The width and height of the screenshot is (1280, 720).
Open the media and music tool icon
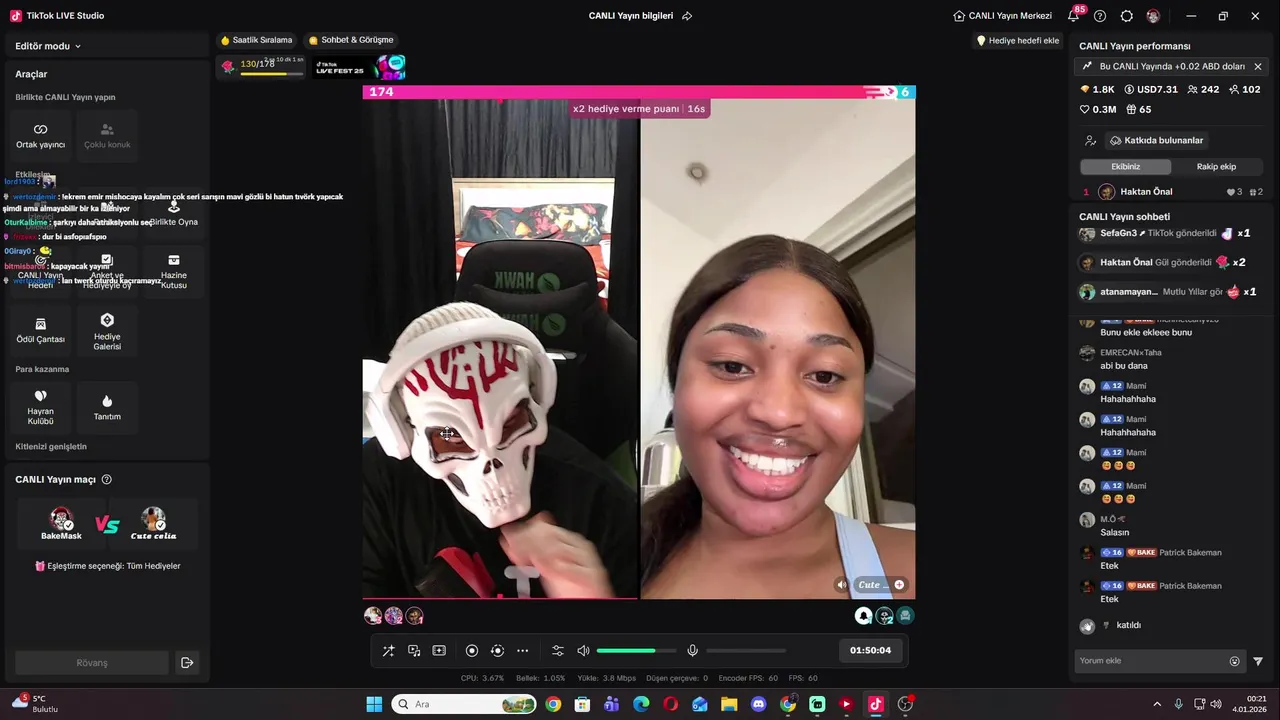(414, 651)
